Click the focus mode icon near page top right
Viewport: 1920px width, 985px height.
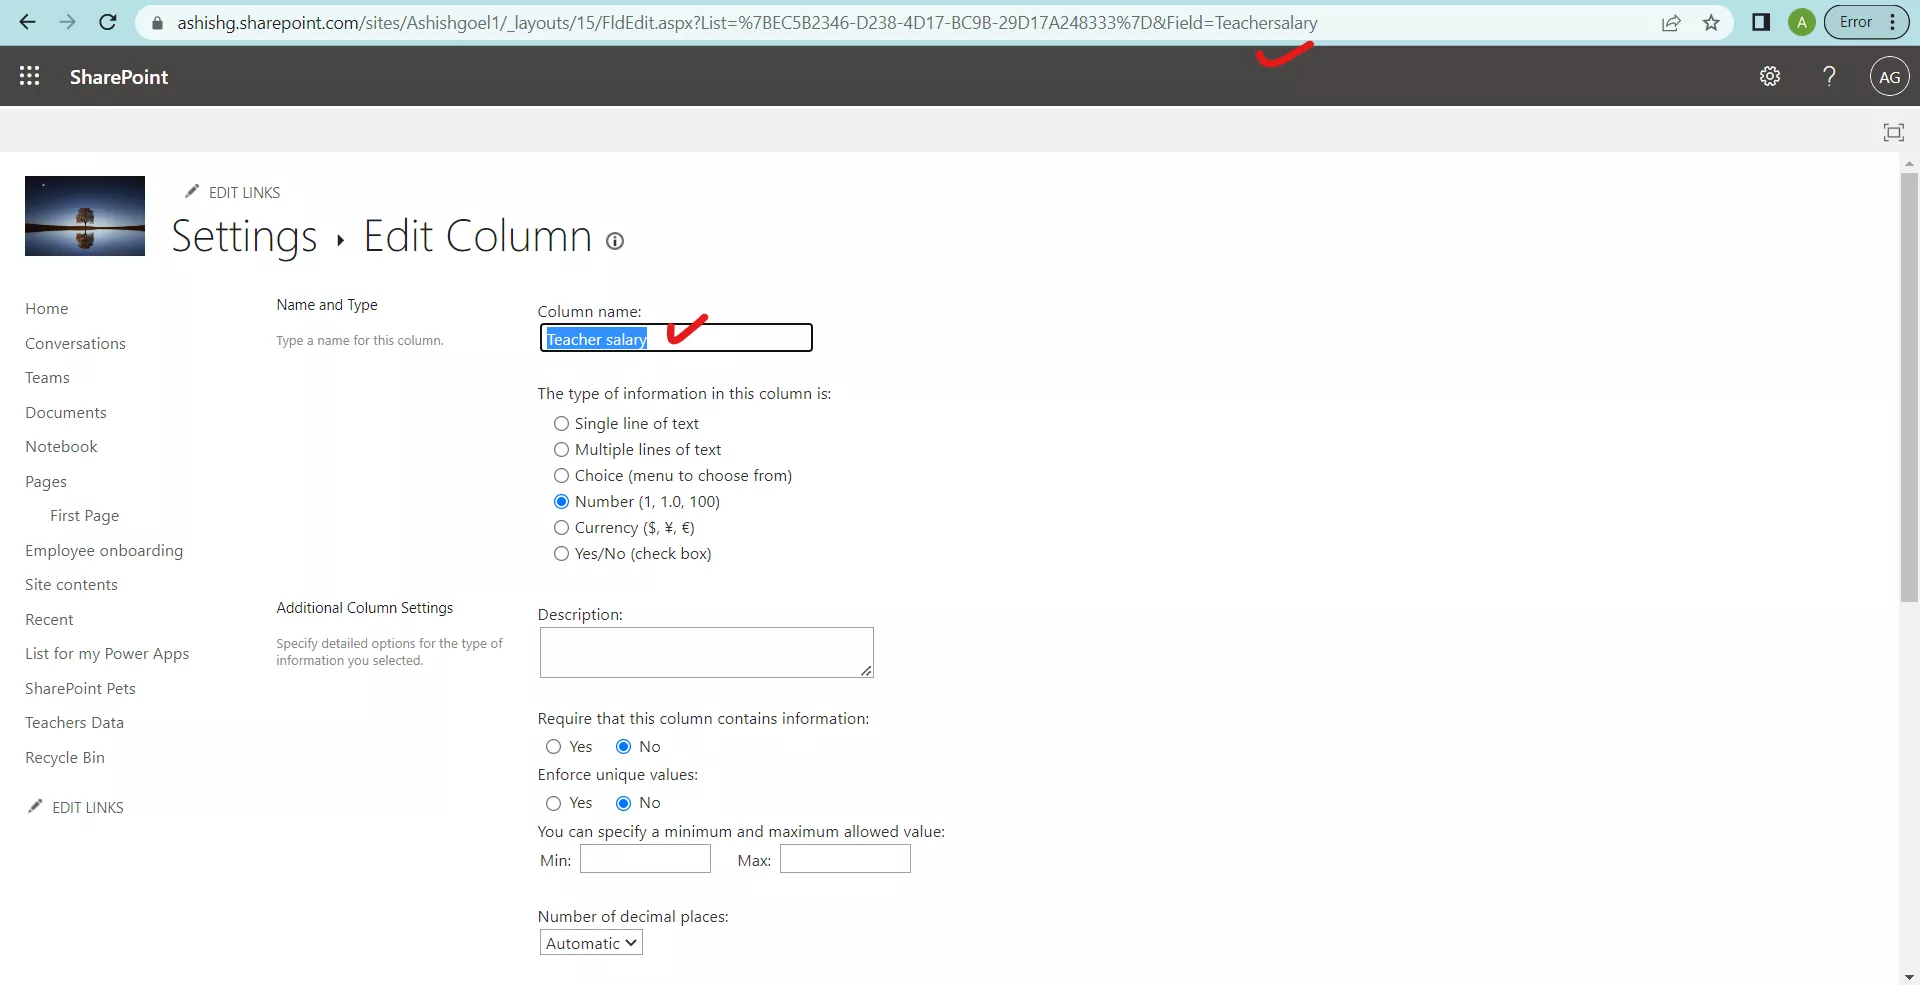[x=1894, y=131]
